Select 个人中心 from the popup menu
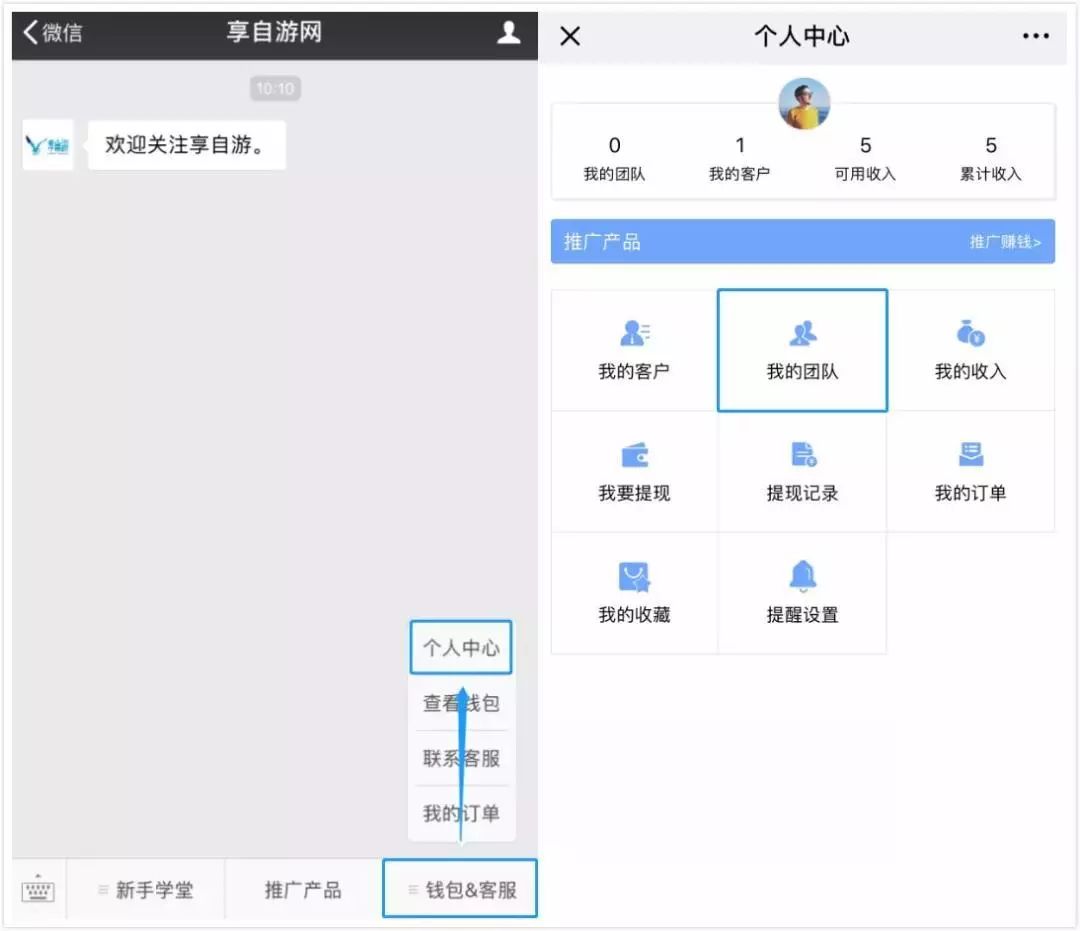Image resolution: width=1080 pixels, height=931 pixels. [460, 647]
